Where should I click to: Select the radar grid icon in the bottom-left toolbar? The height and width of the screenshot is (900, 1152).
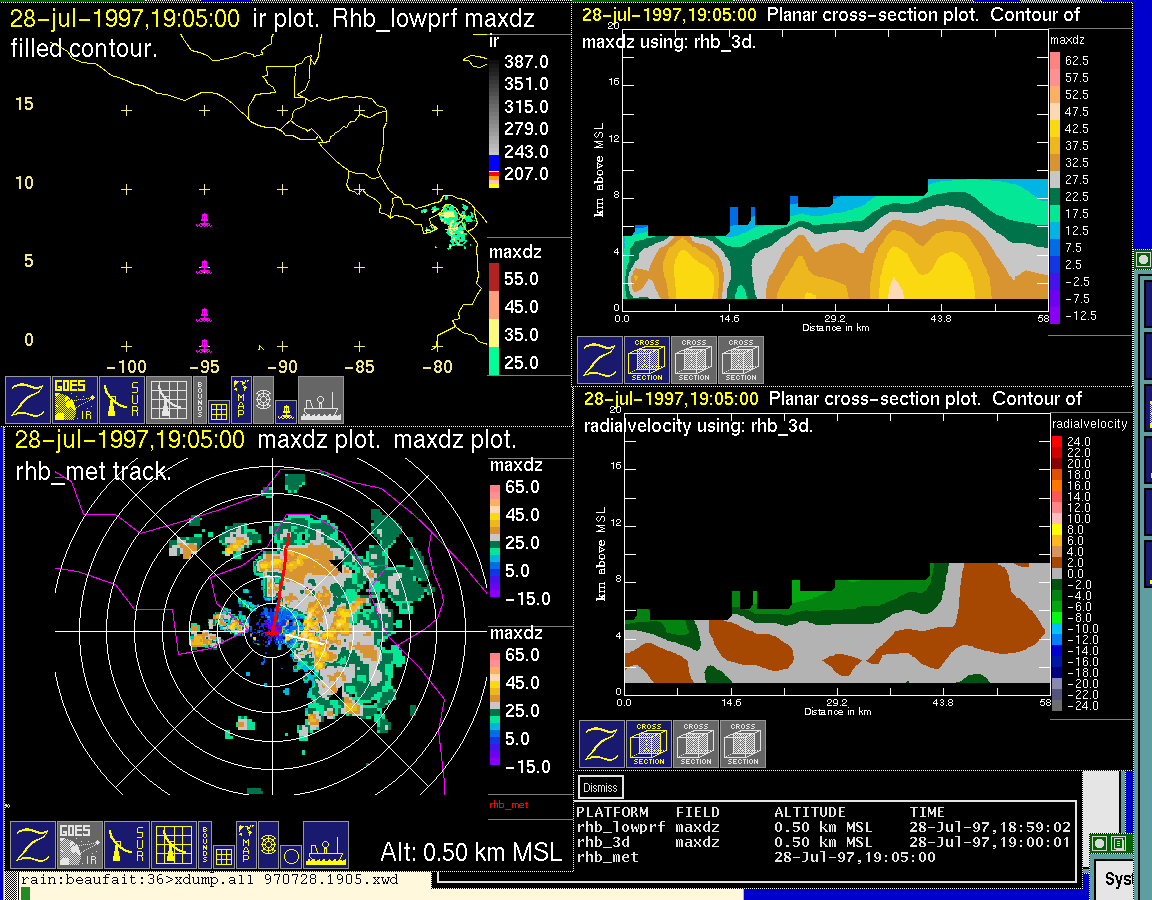pos(173,846)
